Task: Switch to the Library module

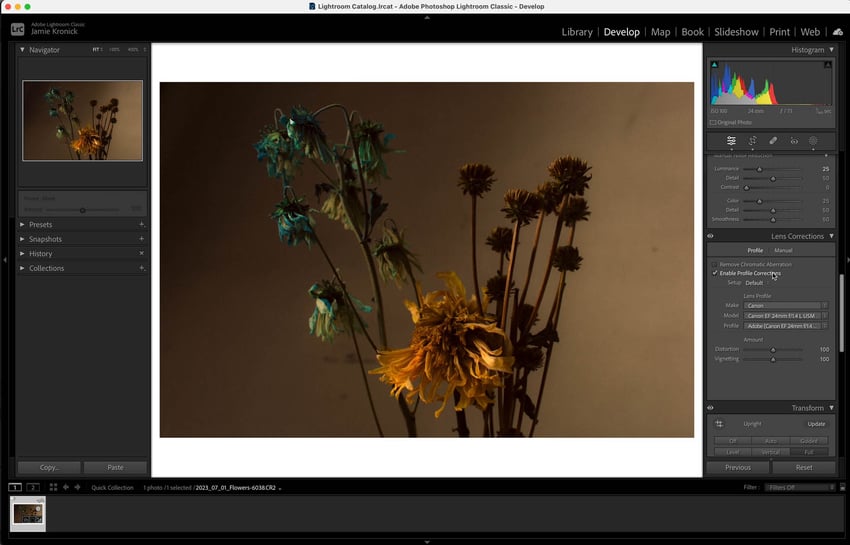Action: [577, 32]
